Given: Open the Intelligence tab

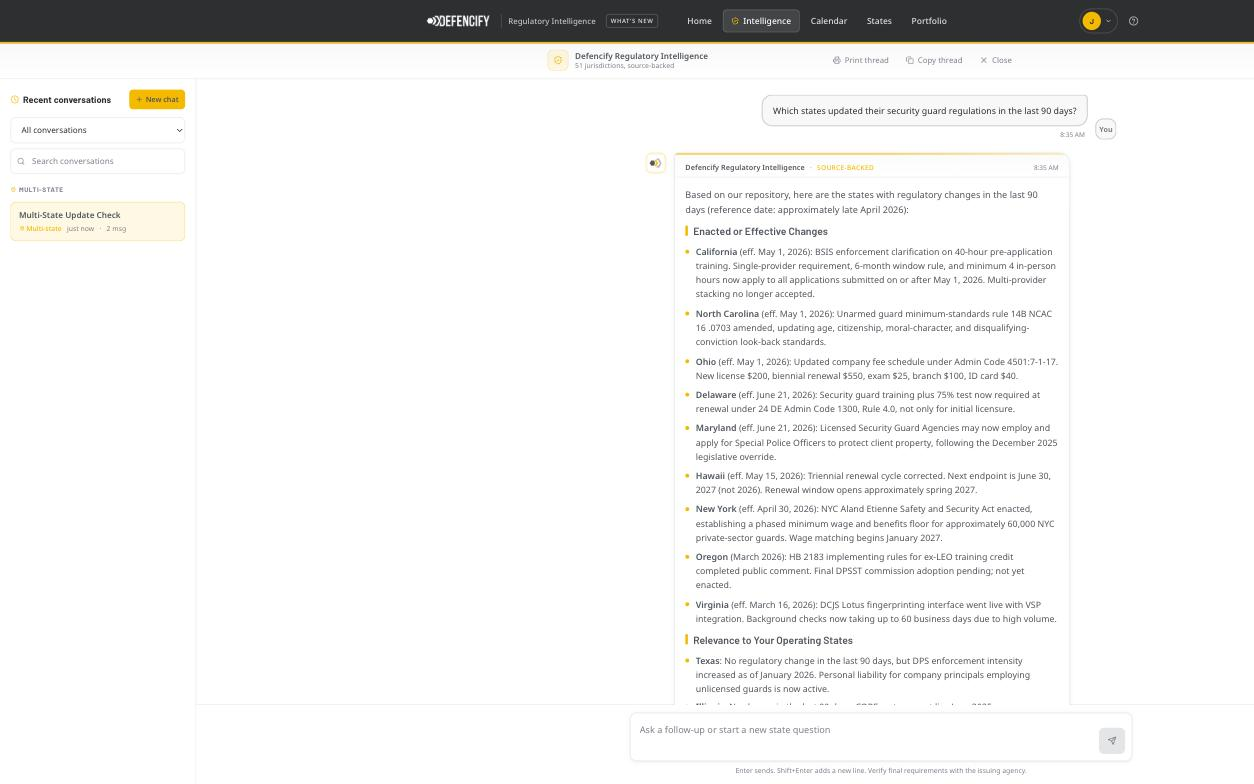Looking at the screenshot, I should click(761, 20).
